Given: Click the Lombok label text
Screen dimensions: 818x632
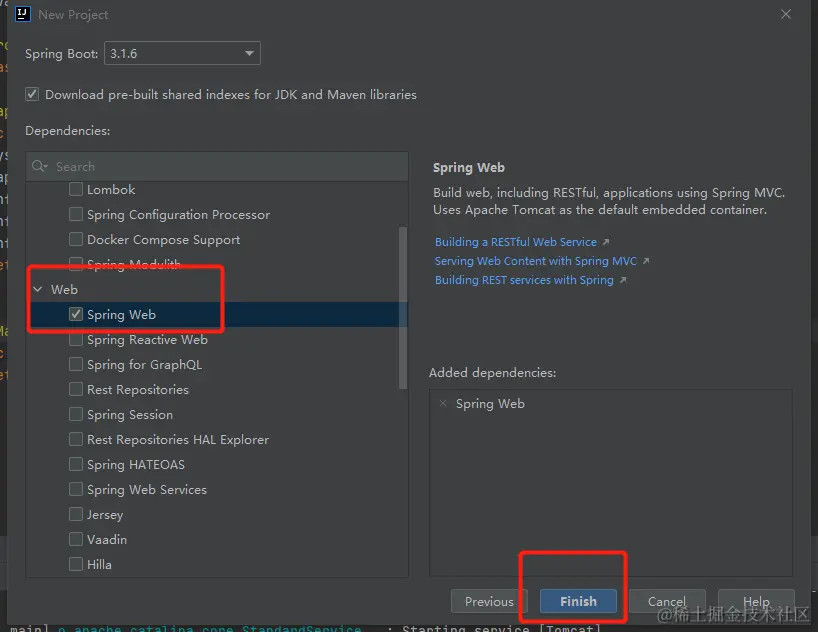Looking at the screenshot, I should pyautogui.click(x=111, y=189).
